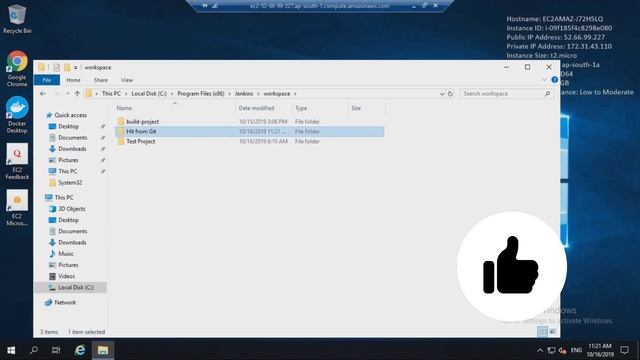Go to the Jenkins breadcrumb
The width and height of the screenshot is (640, 360).
(244, 93)
